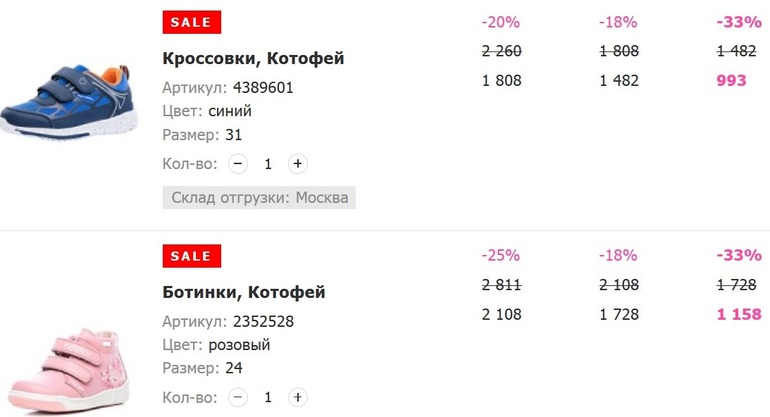Image resolution: width=770 pixels, height=417 pixels.
Task: Click the -25% discount for boots
Action: [x=500, y=257]
